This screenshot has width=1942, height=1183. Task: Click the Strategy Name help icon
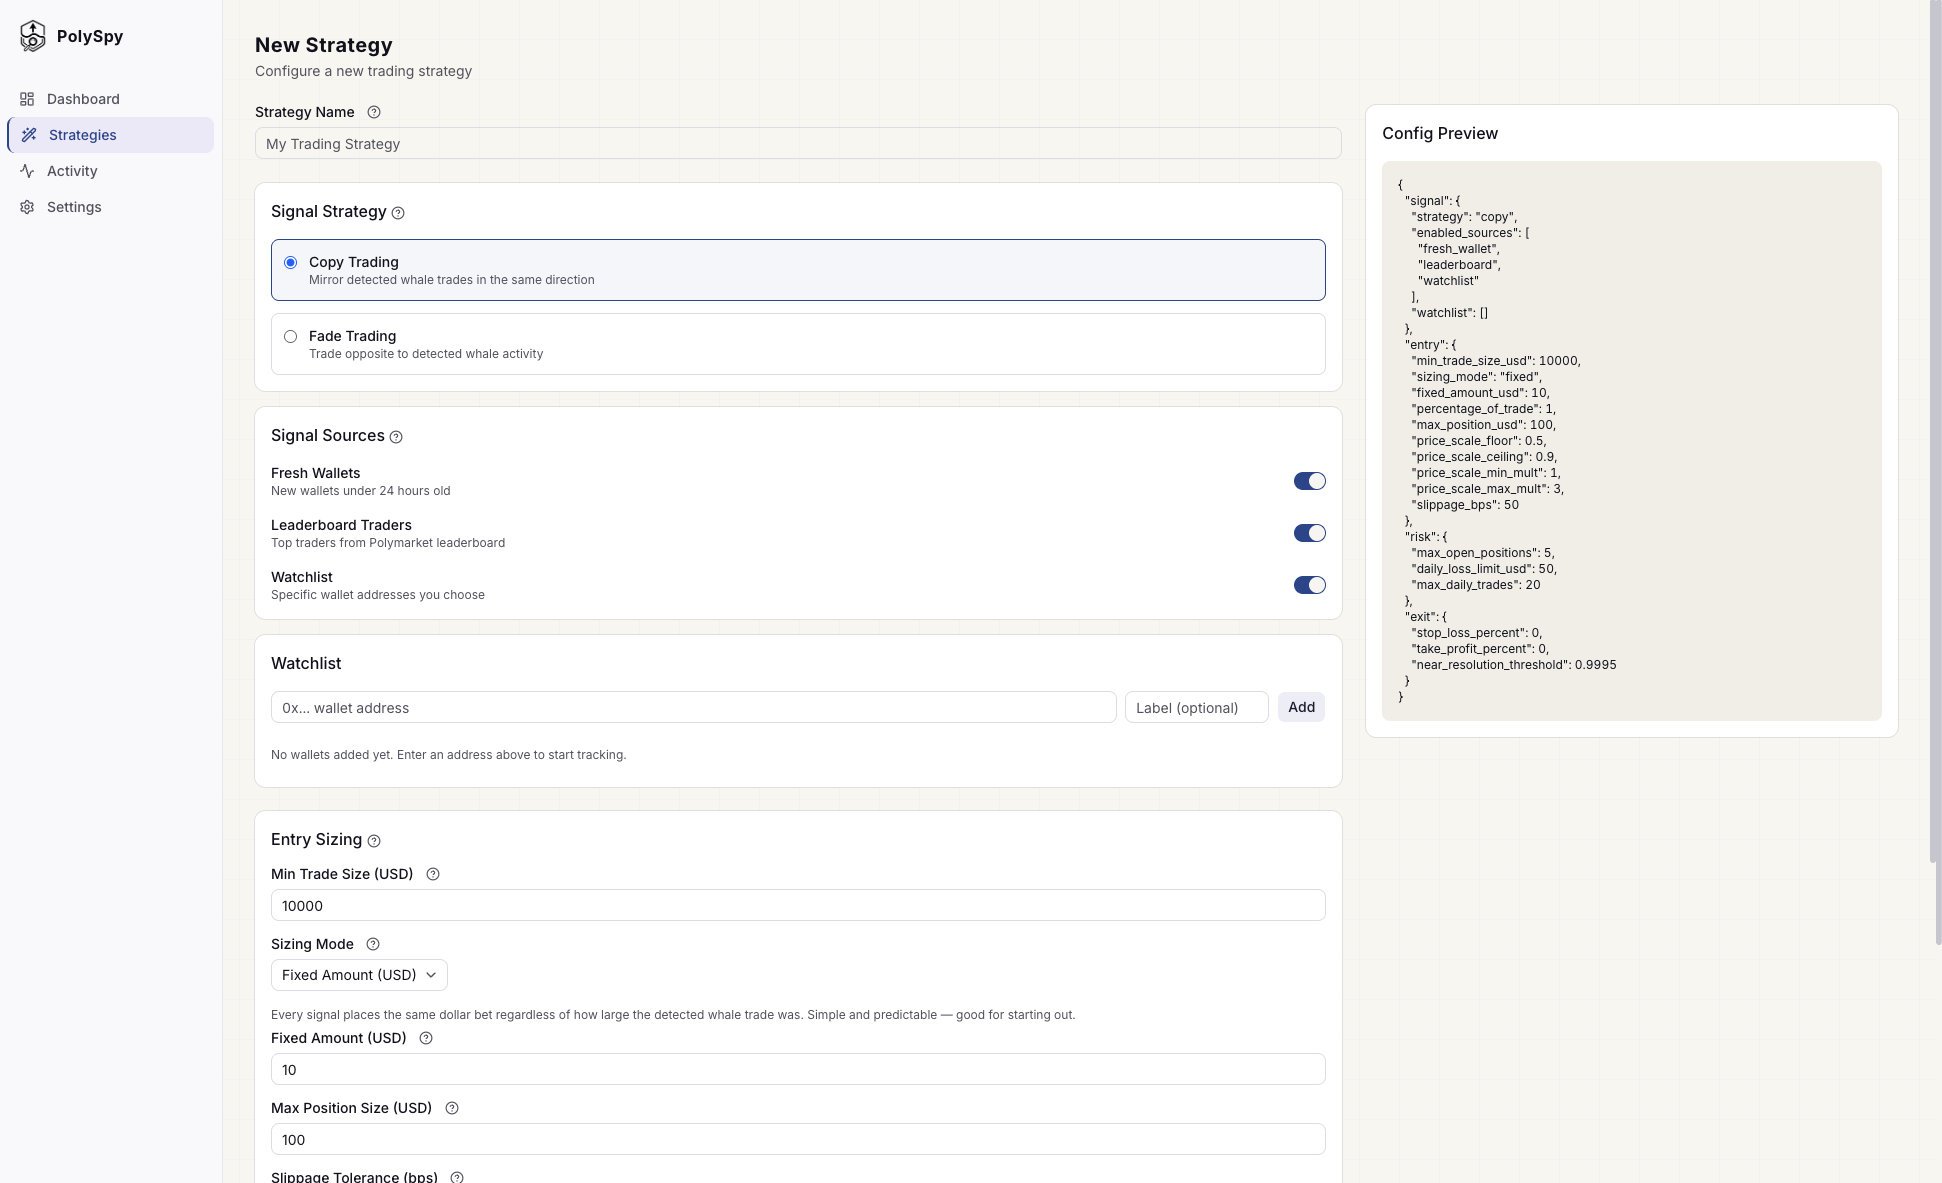tap(373, 112)
